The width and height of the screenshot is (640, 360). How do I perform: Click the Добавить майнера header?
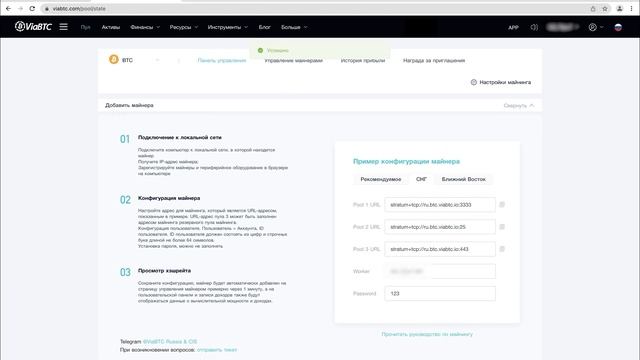click(x=129, y=105)
